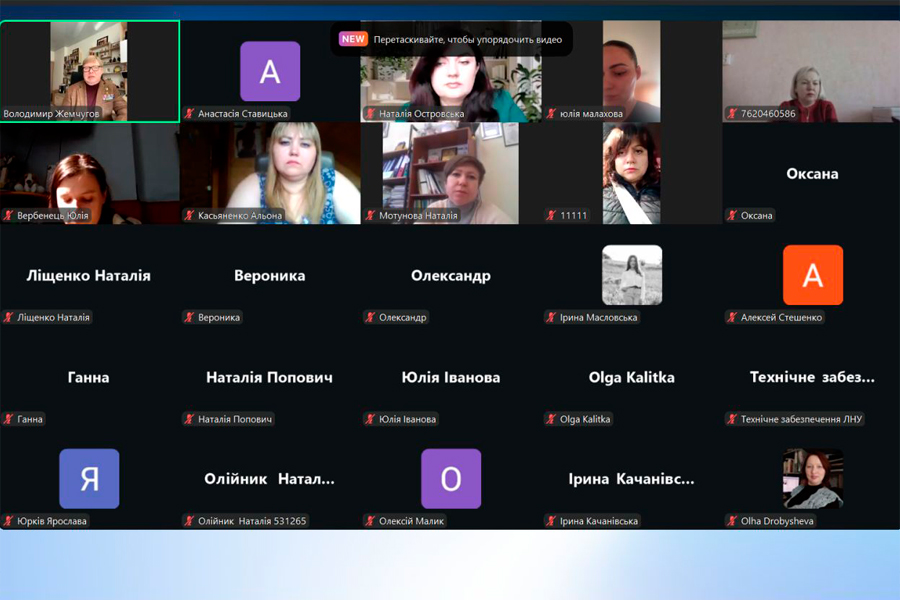Image resolution: width=900 pixels, height=600 pixels.
Task: Click the Олійник Наталія 531265 label
Action: tap(252, 521)
